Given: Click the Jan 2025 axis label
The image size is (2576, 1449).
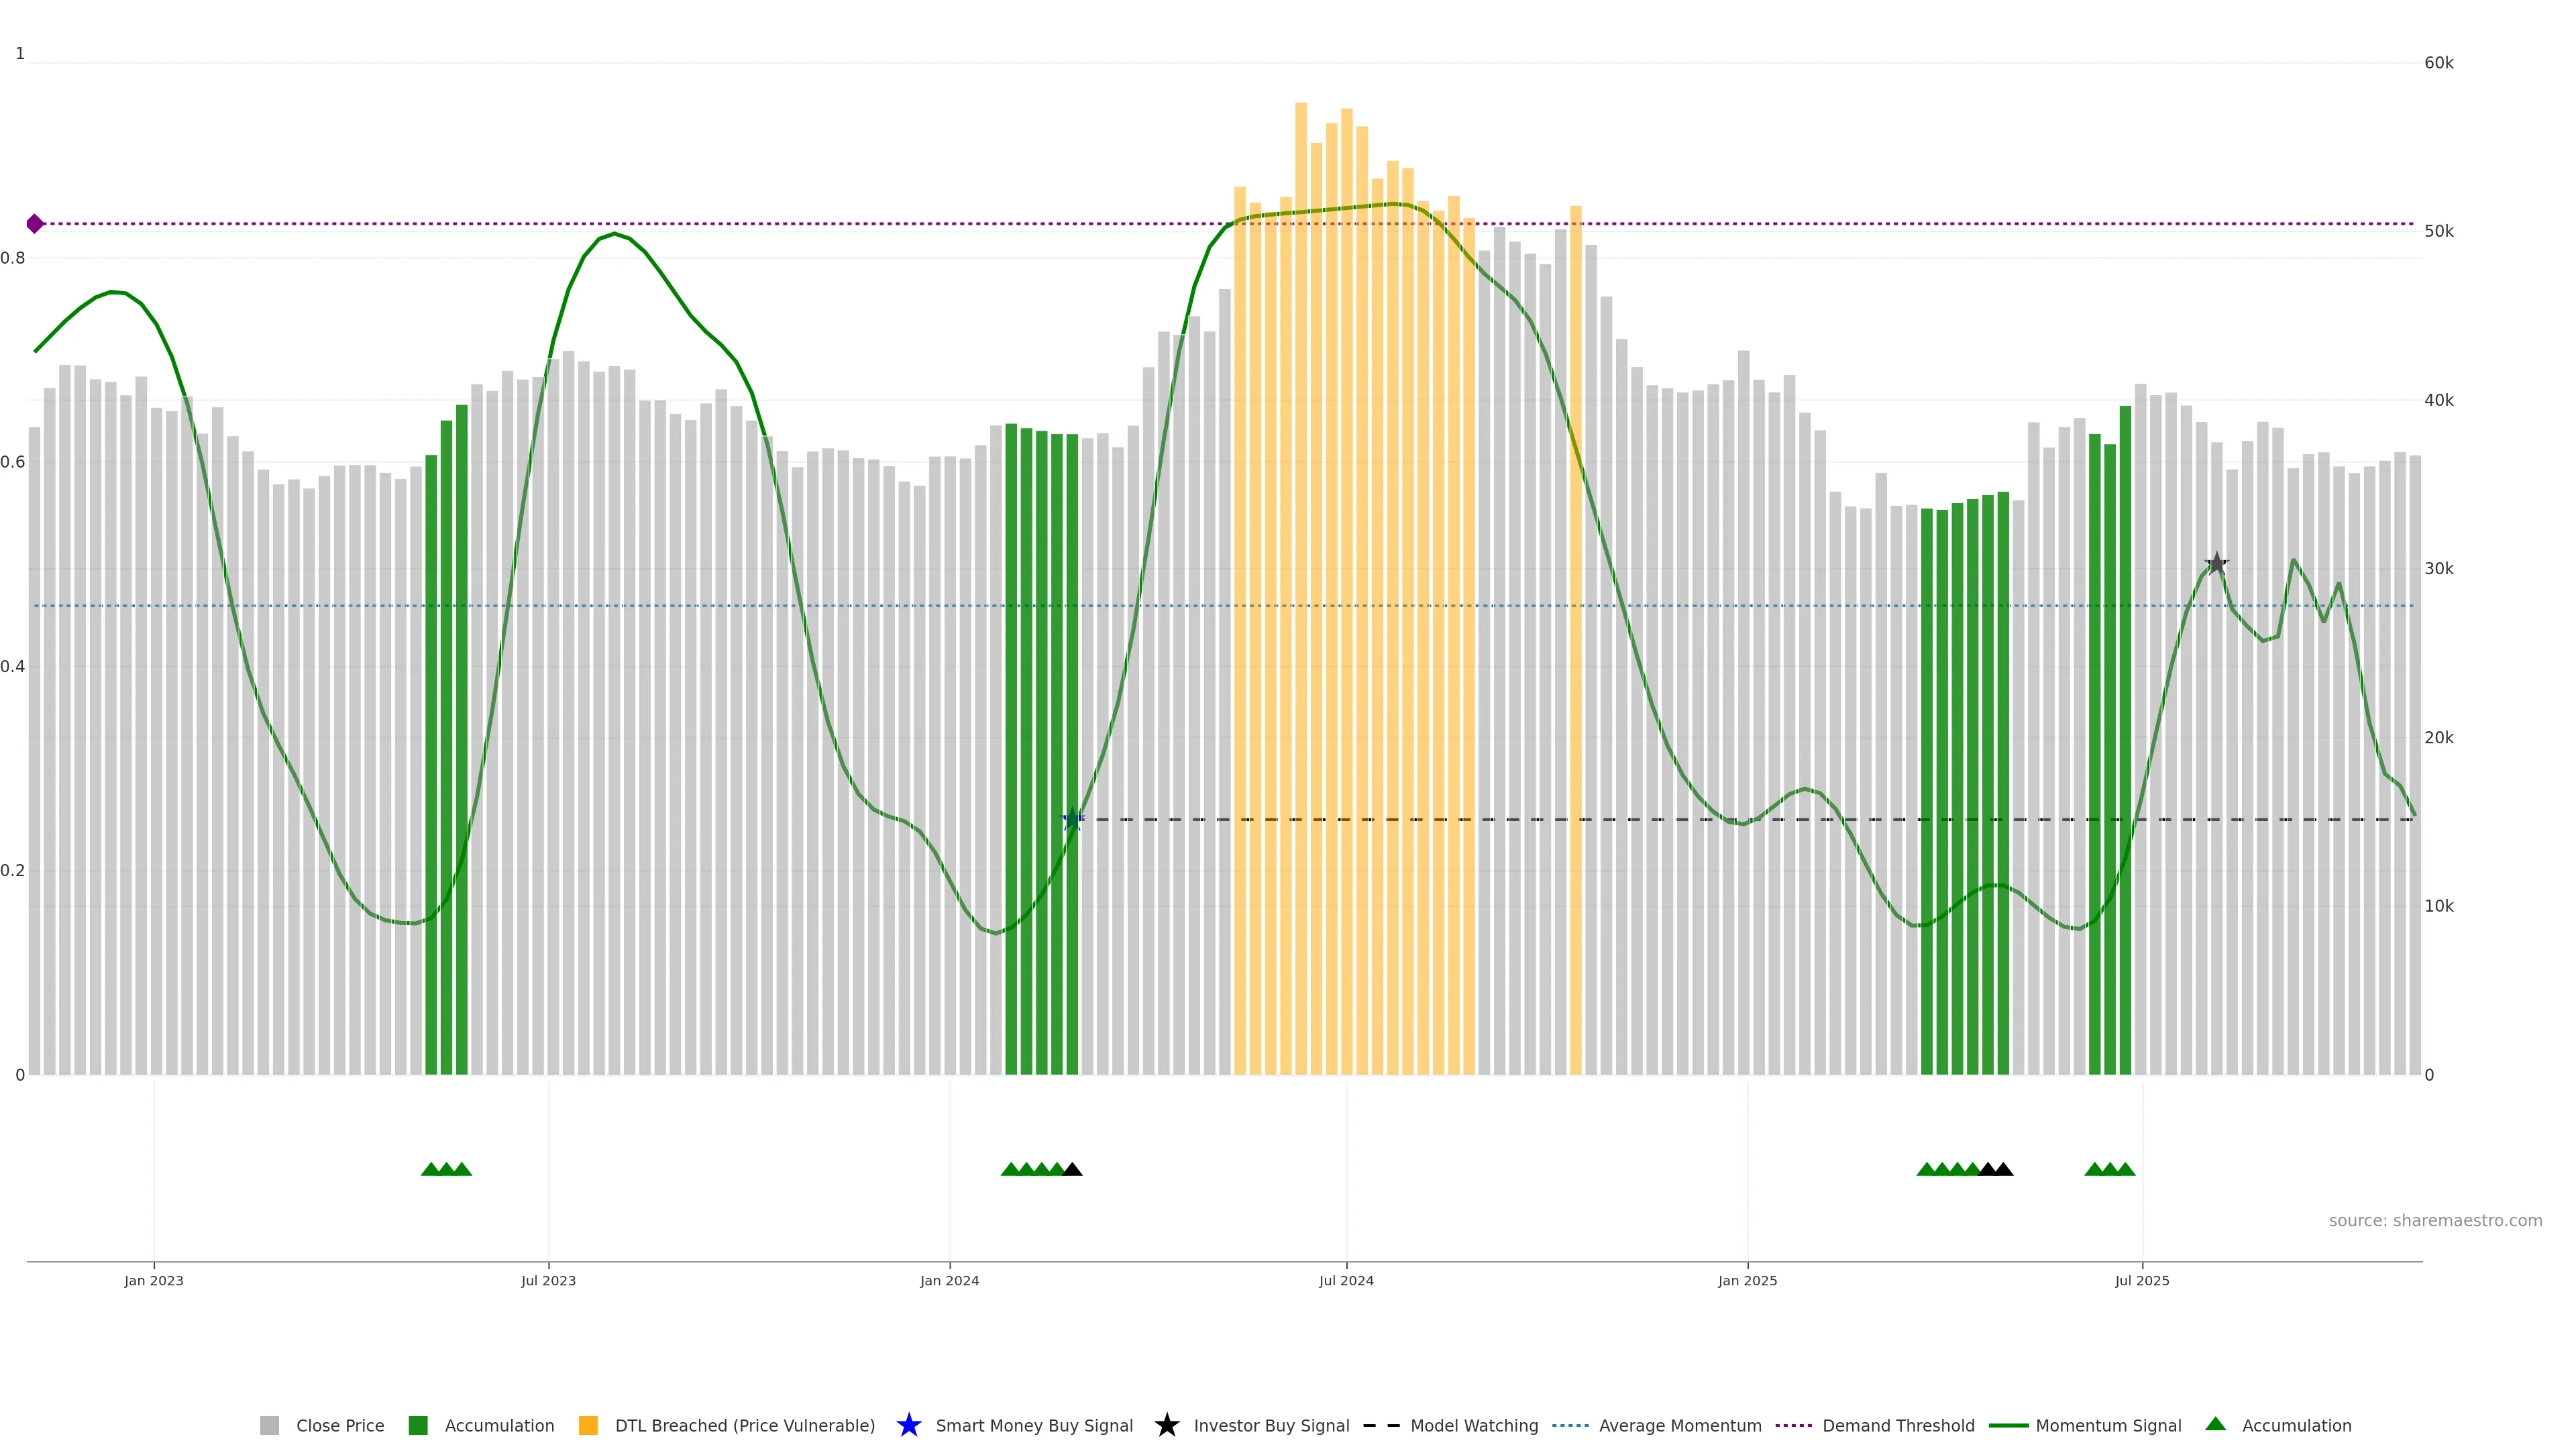Looking at the screenshot, I should tap(1747, 1281).
